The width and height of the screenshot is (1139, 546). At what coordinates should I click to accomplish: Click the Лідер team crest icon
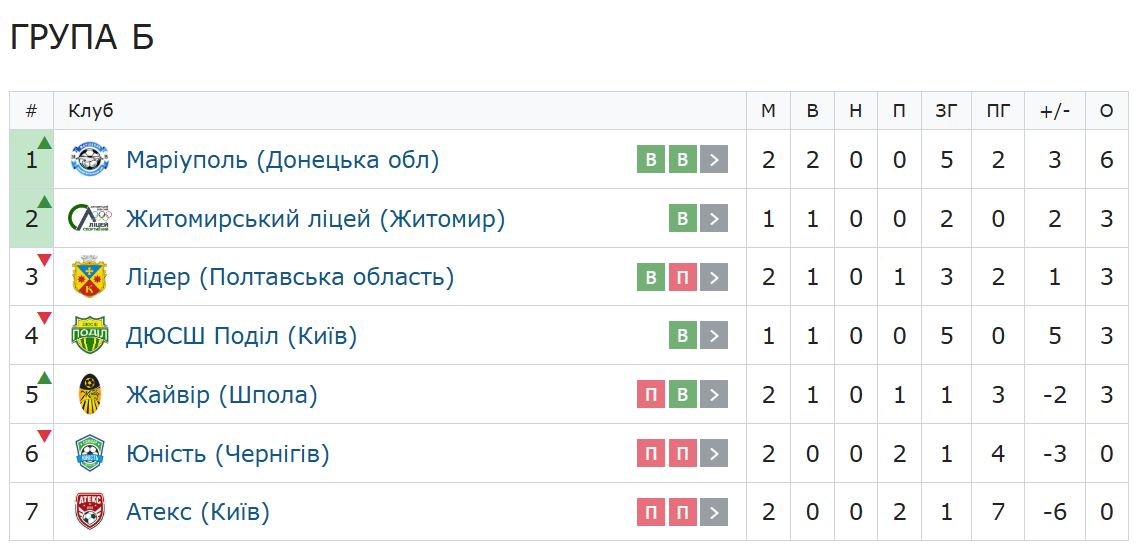pyautogui.click(x=90, y=277)
